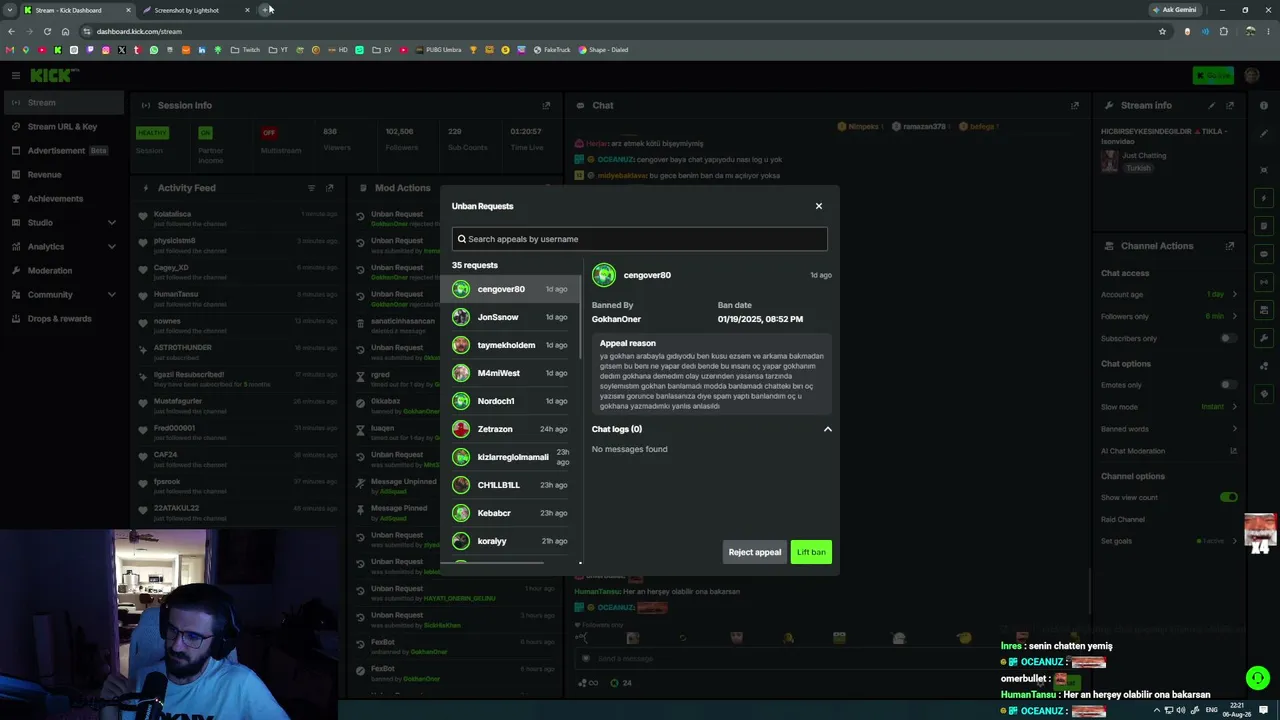Close the Unban Requests dialog

coord(818,206)
